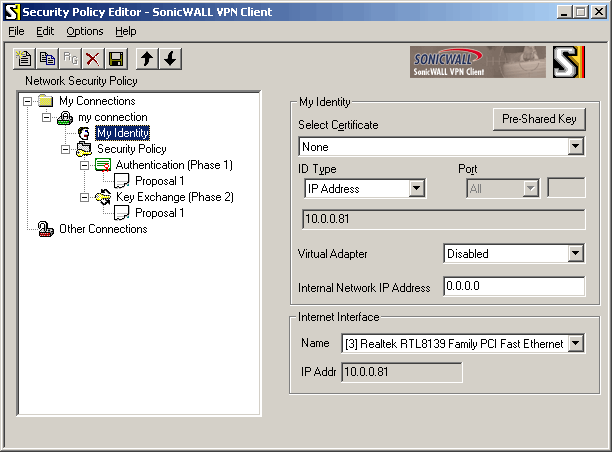Click the My Connections folder icon
This screenshot has width=612, height=452.
[x=46, y=101]
